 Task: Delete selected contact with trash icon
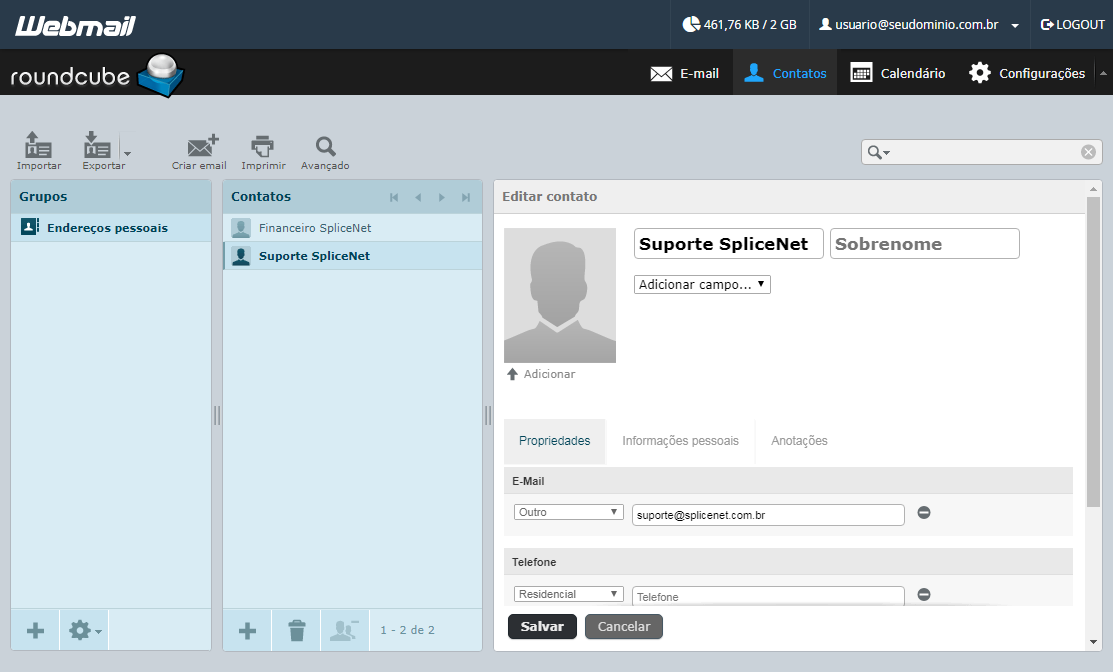[297, 630]
